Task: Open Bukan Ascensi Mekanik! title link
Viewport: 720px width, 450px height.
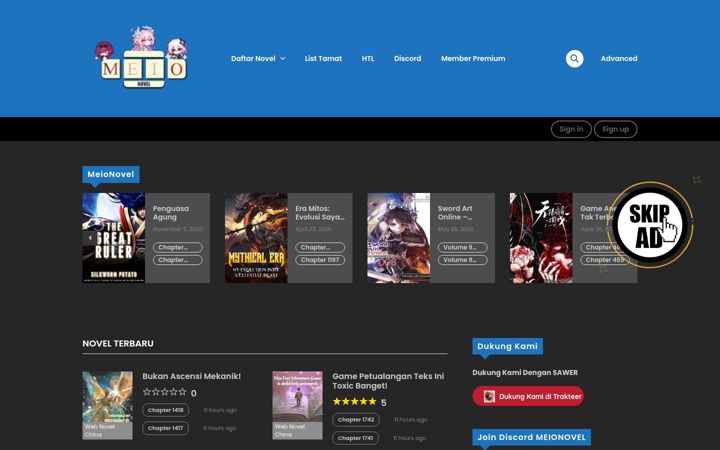Action: [x=191, y=376]
